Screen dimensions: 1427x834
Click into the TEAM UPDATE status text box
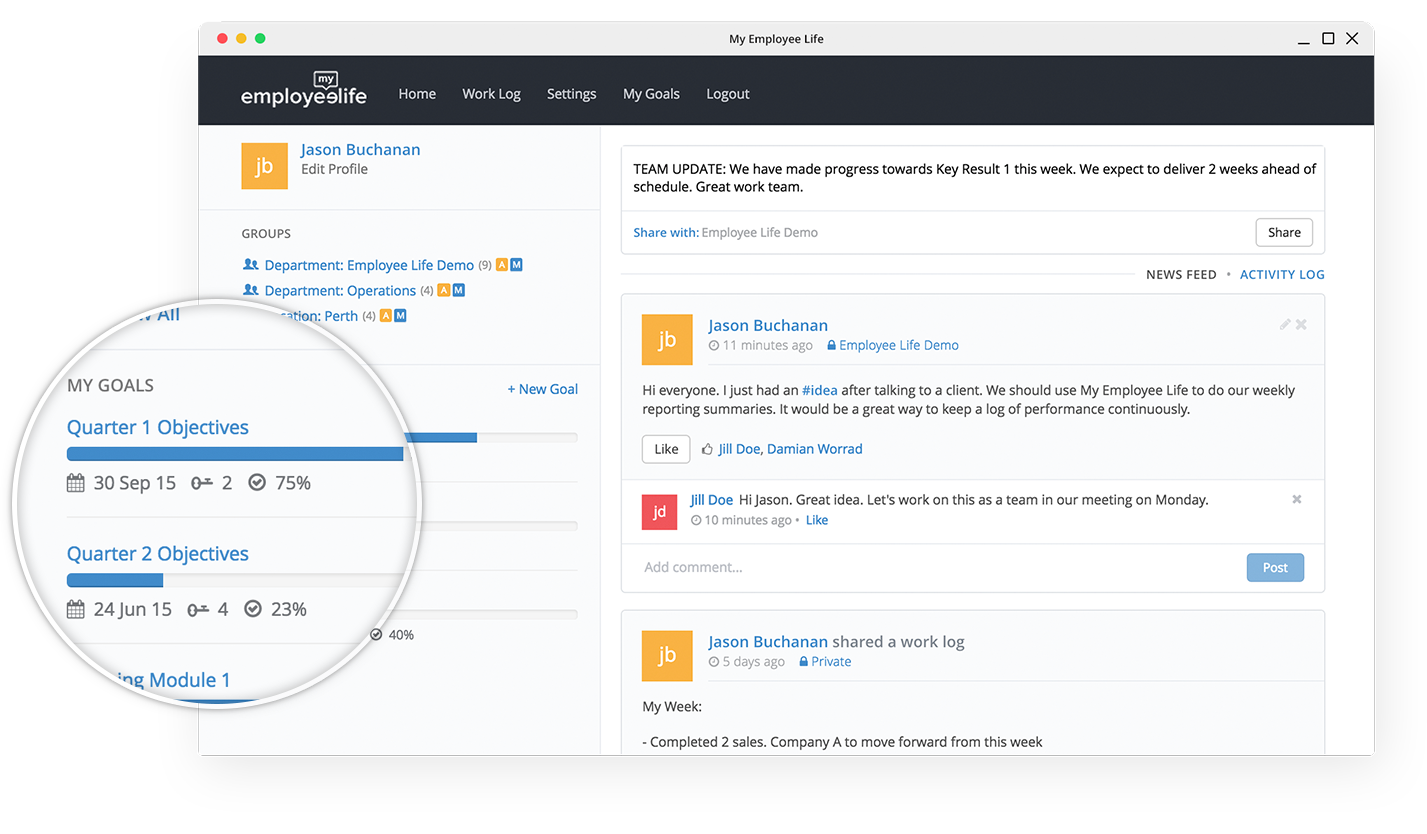tap(973, 178)
